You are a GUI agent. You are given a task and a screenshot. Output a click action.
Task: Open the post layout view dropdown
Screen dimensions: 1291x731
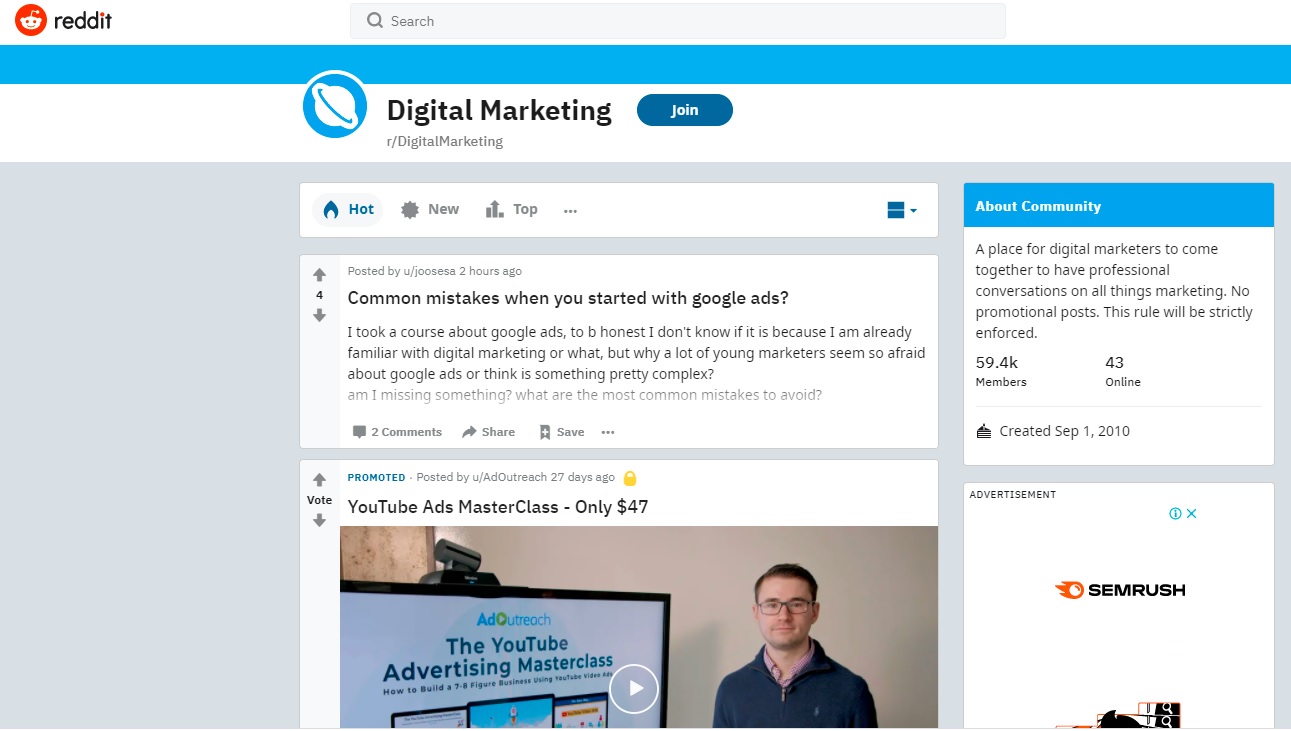coord(902,210)
